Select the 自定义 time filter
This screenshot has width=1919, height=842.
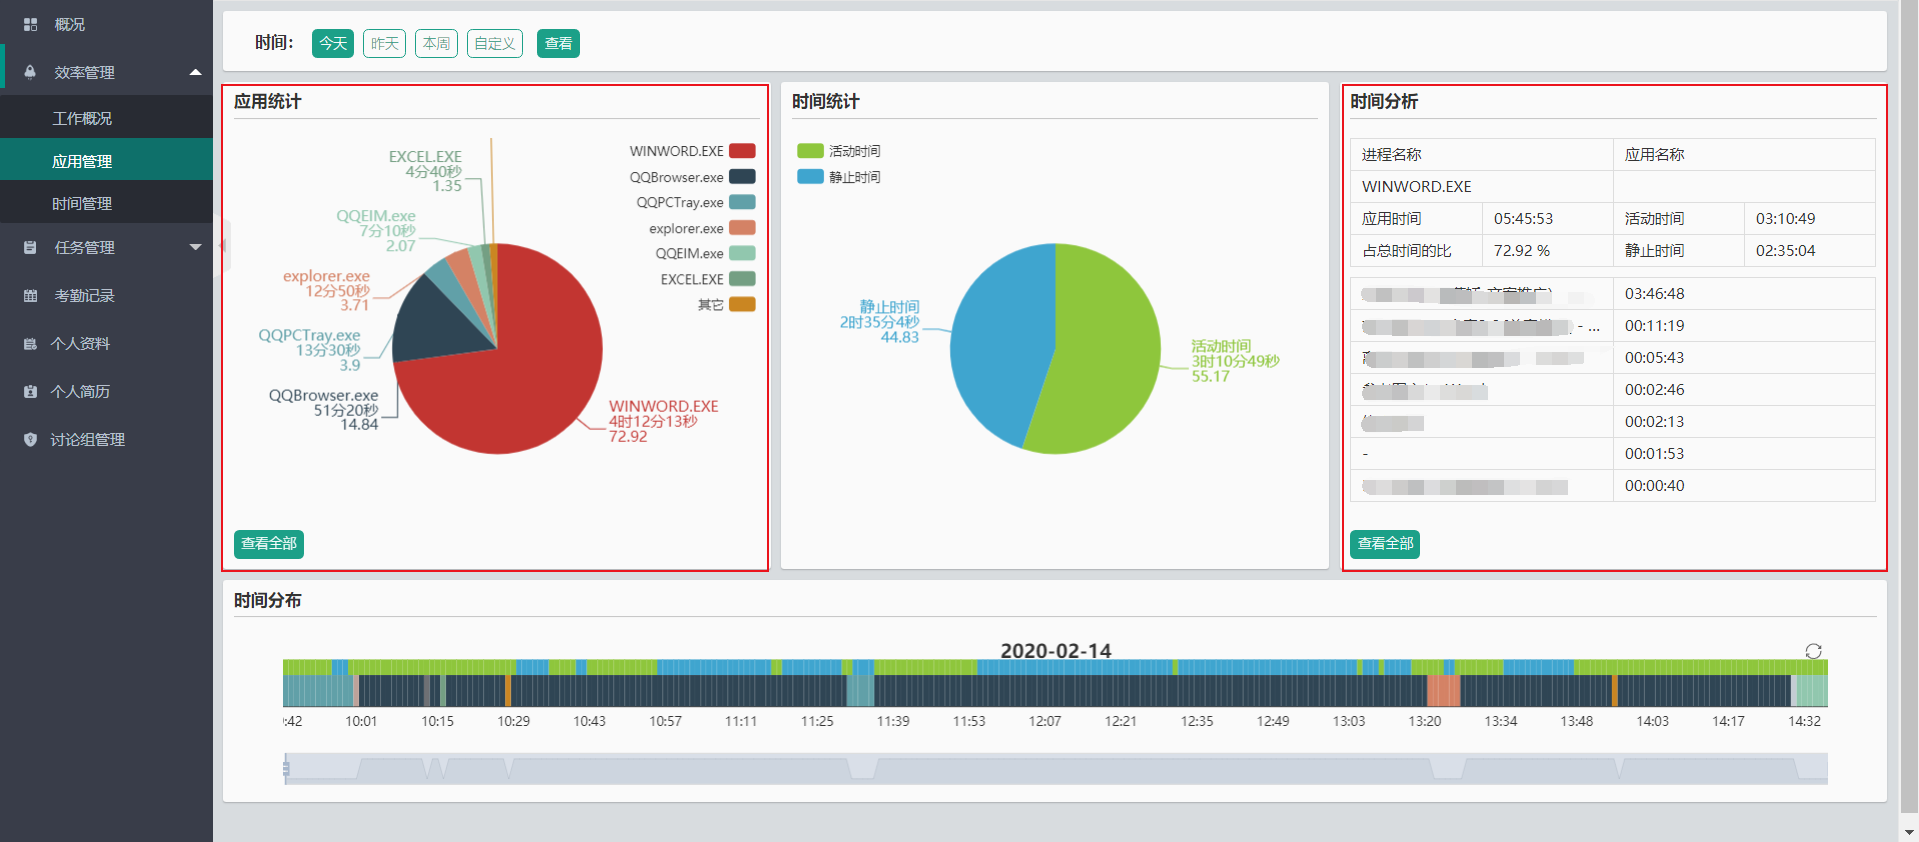tap(495, 43)
